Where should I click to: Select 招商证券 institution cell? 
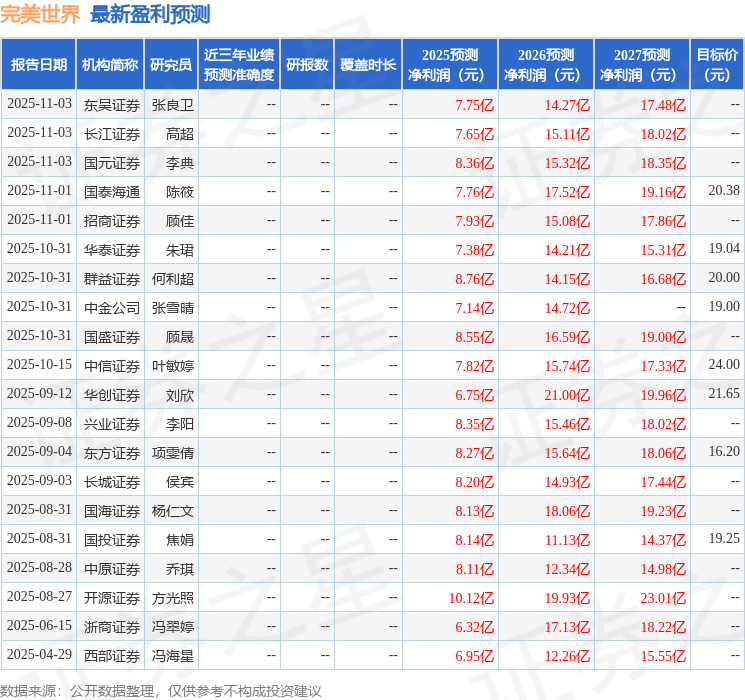[x=112, y=221]
